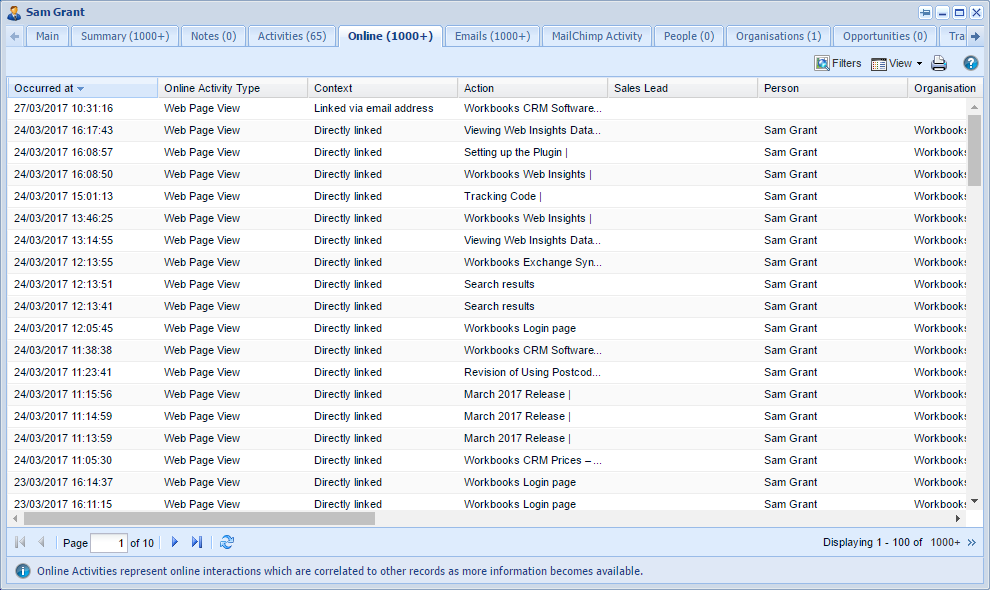
Task: Go to the first page of results
Action: [x=20, y=542]
